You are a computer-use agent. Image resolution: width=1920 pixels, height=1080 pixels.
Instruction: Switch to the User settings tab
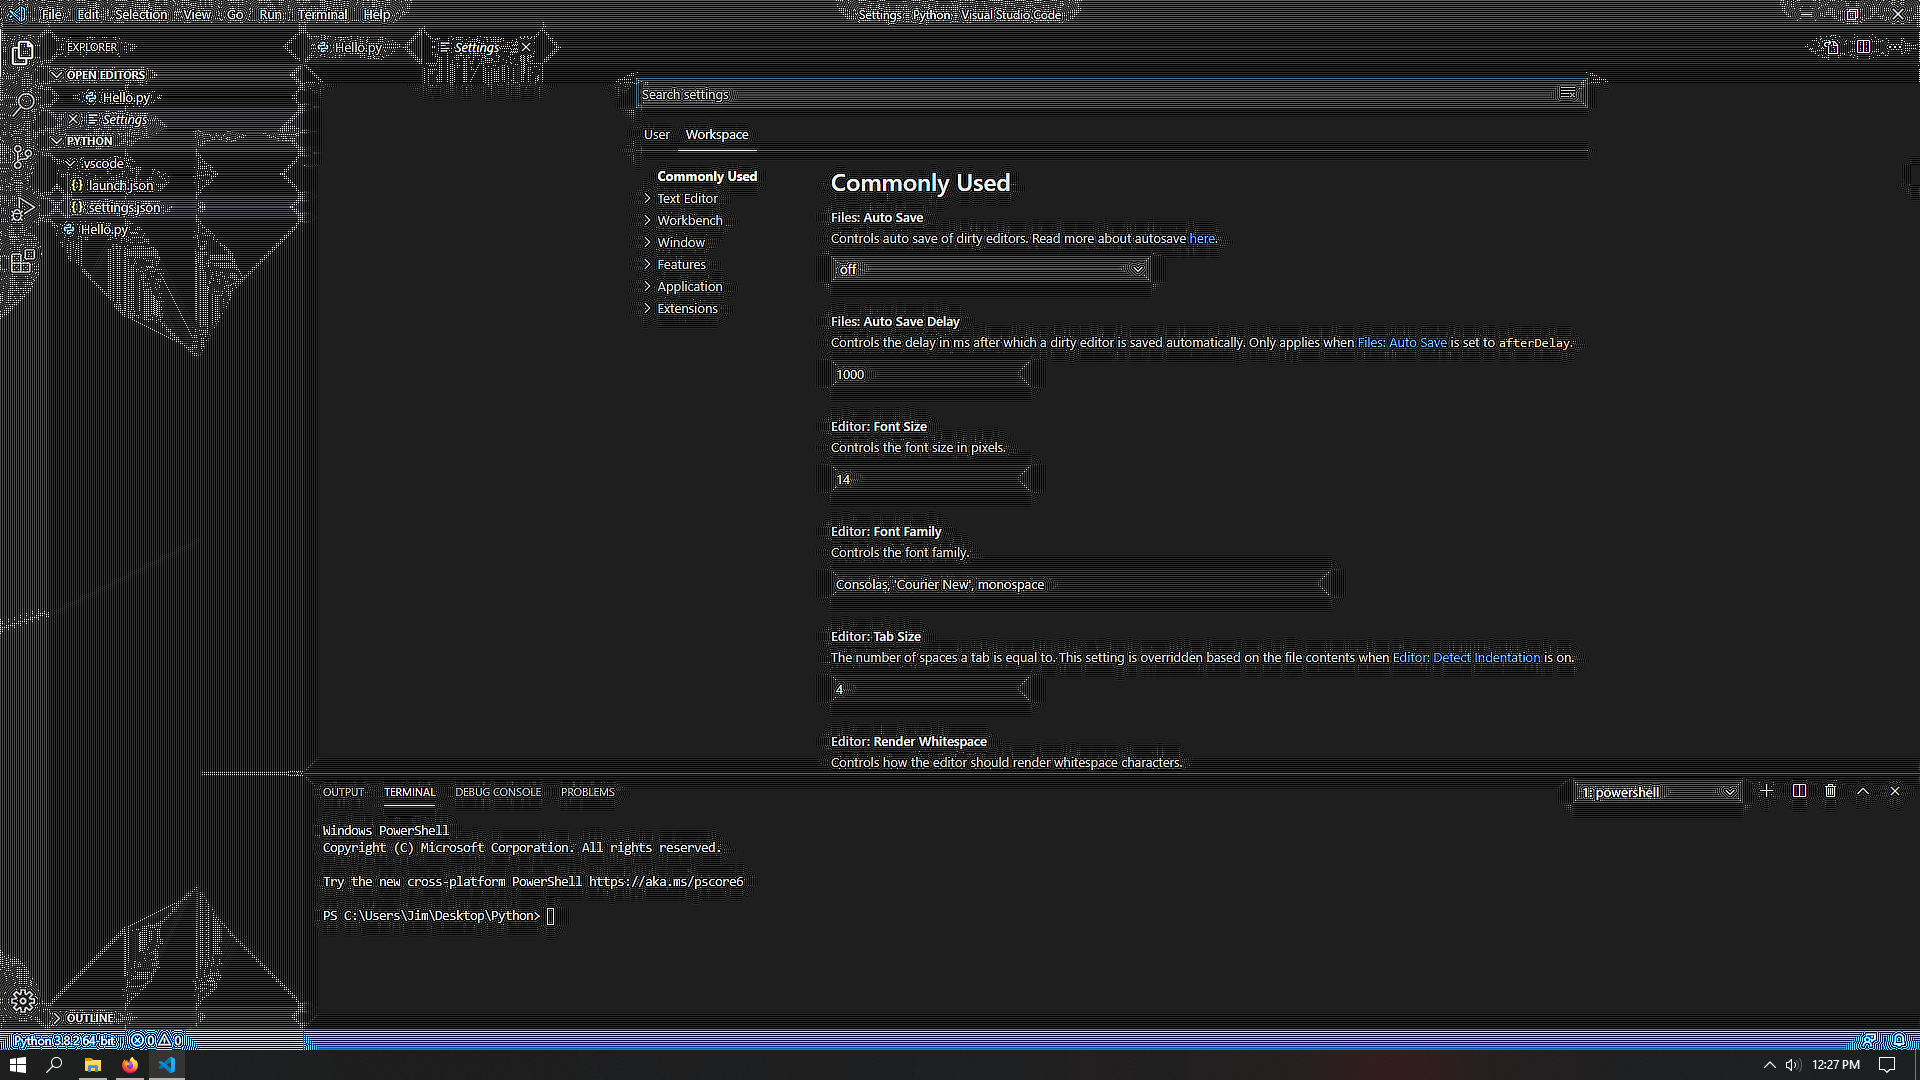click(656, 134)
